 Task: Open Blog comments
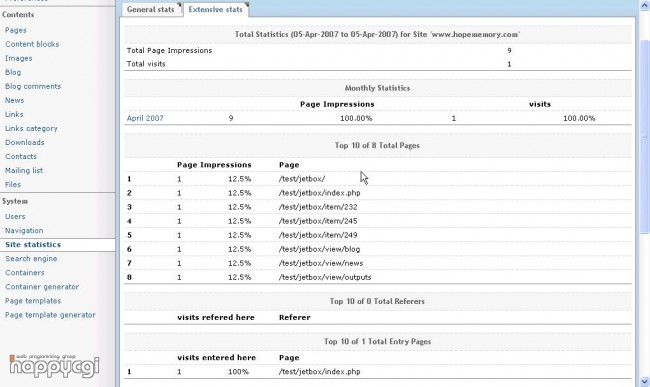(x=33, y=86)
